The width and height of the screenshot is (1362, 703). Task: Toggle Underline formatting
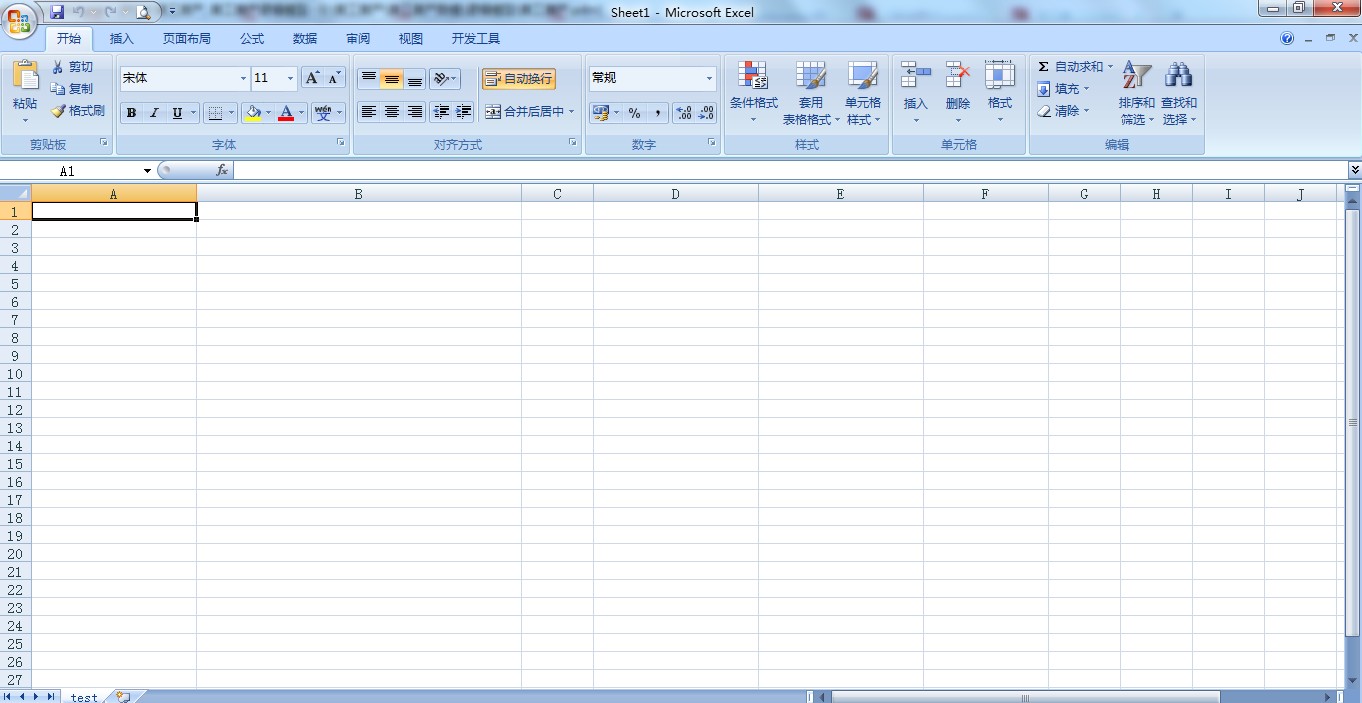point(177,113)
